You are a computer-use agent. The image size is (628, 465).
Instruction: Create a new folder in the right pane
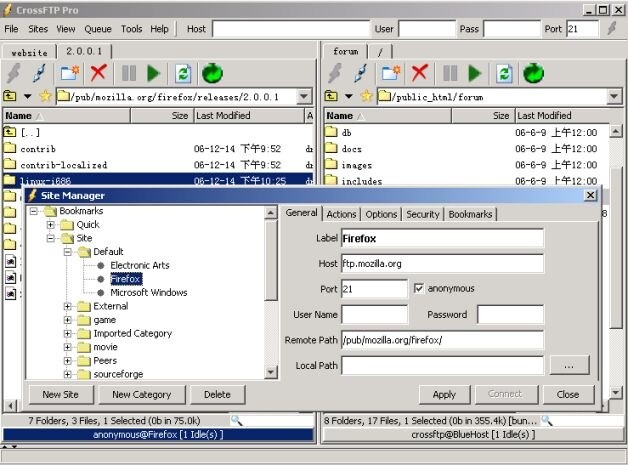(391, 73)
